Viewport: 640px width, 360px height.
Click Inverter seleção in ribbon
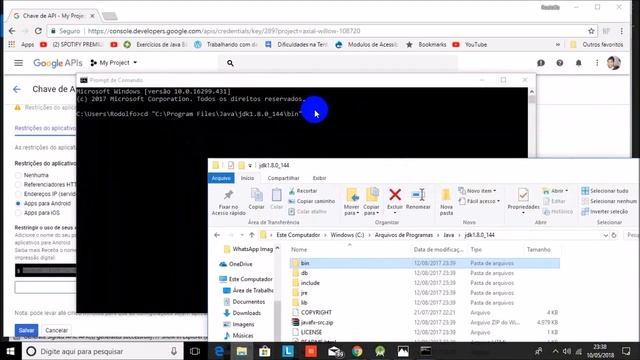[605, 211]
